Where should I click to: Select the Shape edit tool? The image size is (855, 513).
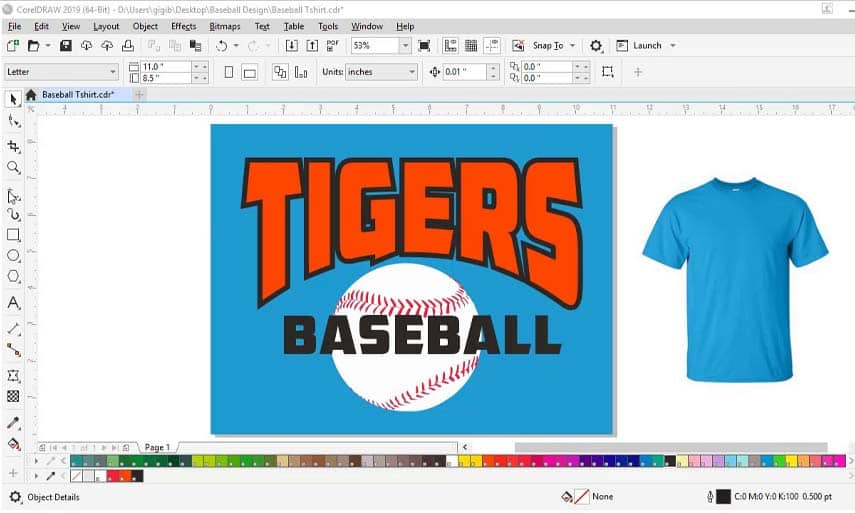[14, 121]
